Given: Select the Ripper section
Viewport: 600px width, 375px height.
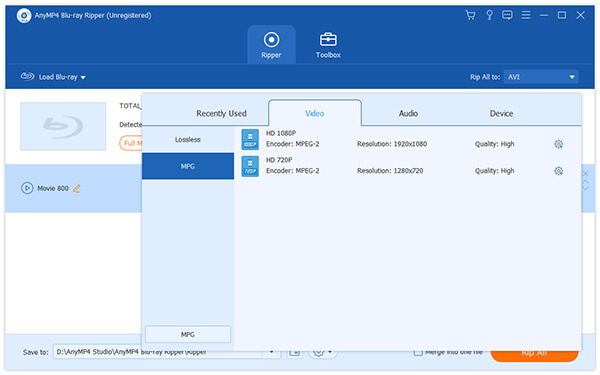Looking at the screenshot, I should point(271,45).
